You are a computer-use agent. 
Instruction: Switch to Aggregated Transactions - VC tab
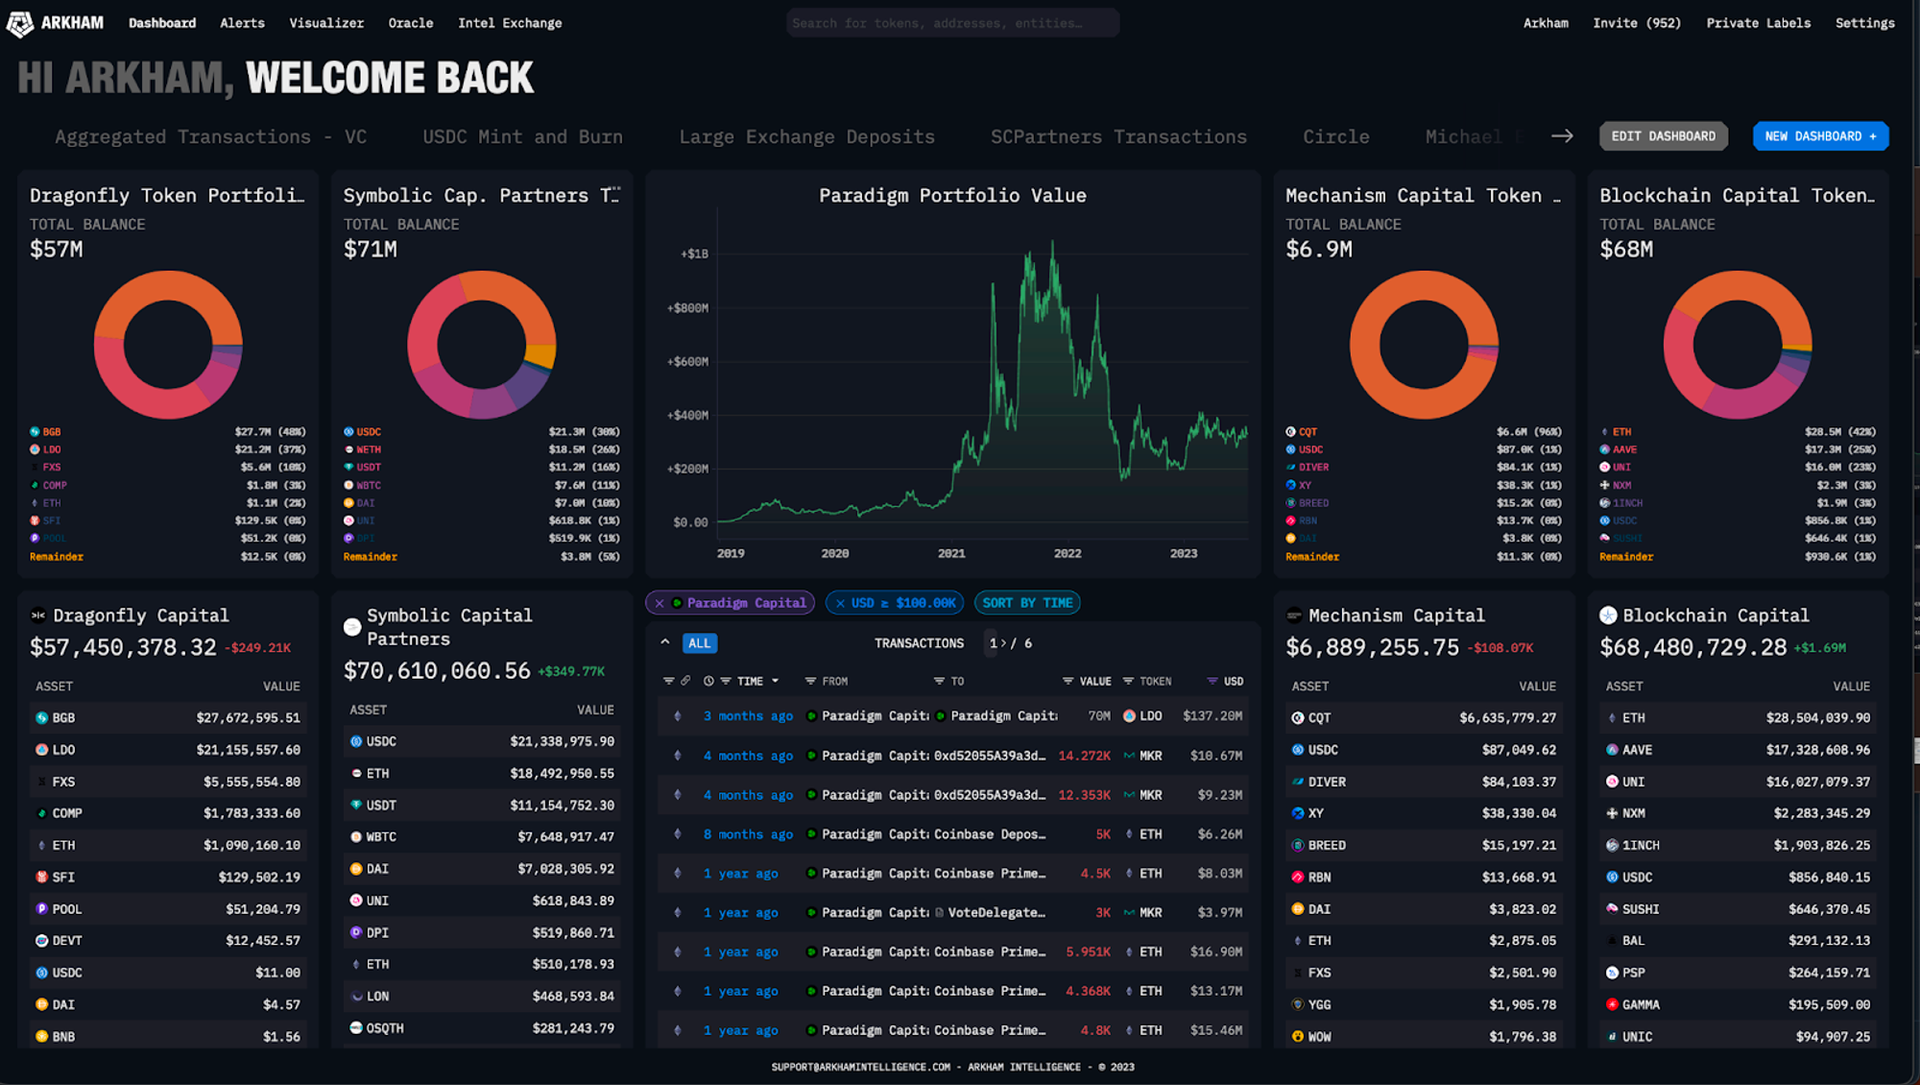[211, 137]
